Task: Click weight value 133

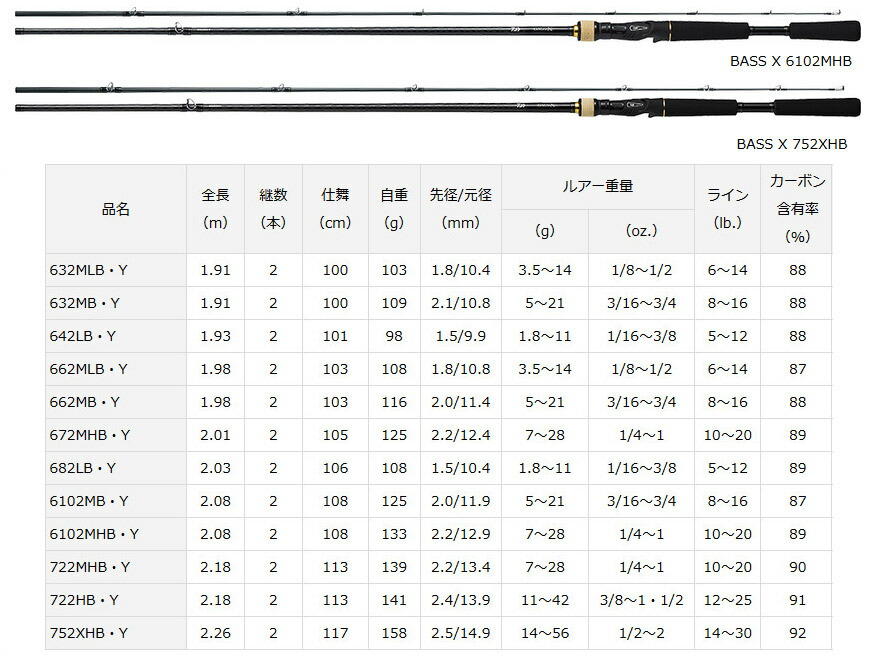Action: point(394,534)
